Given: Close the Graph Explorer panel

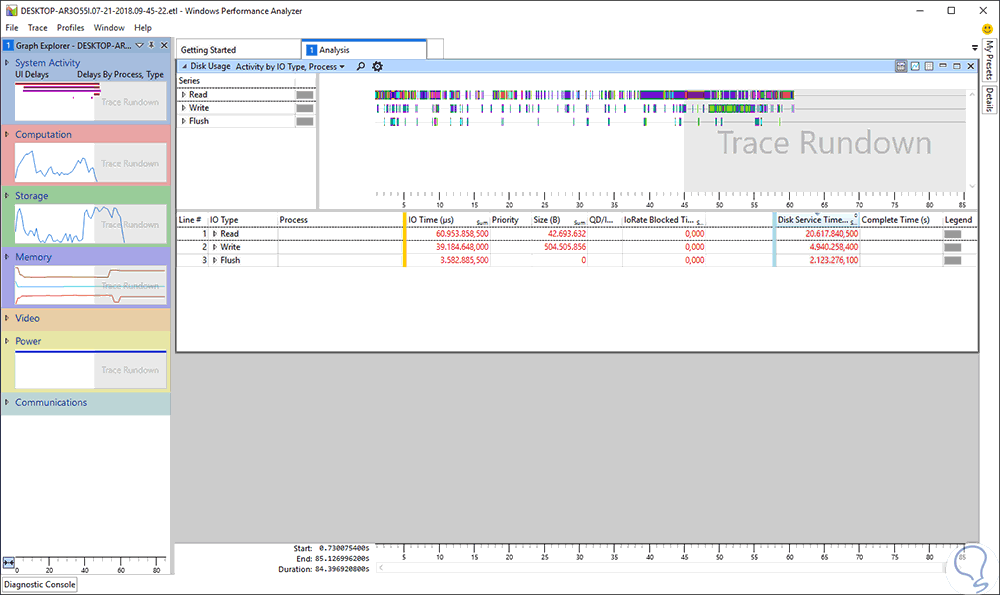Looking at the screenshot, I should pos(164,45).
